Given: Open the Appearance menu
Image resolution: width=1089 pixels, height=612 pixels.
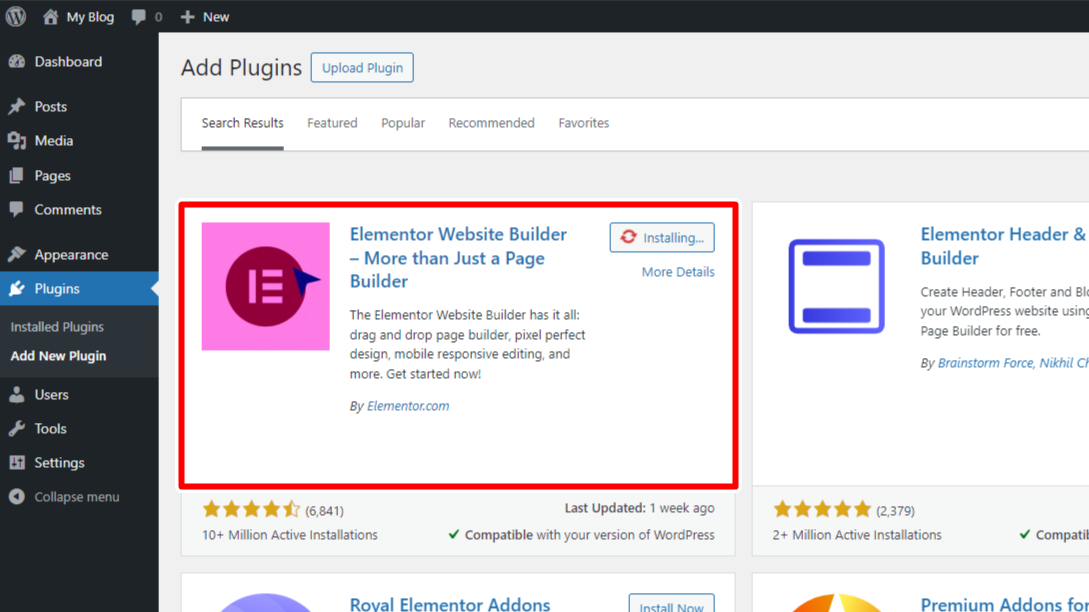Looking at the screenshot, I should click(72, 254).
